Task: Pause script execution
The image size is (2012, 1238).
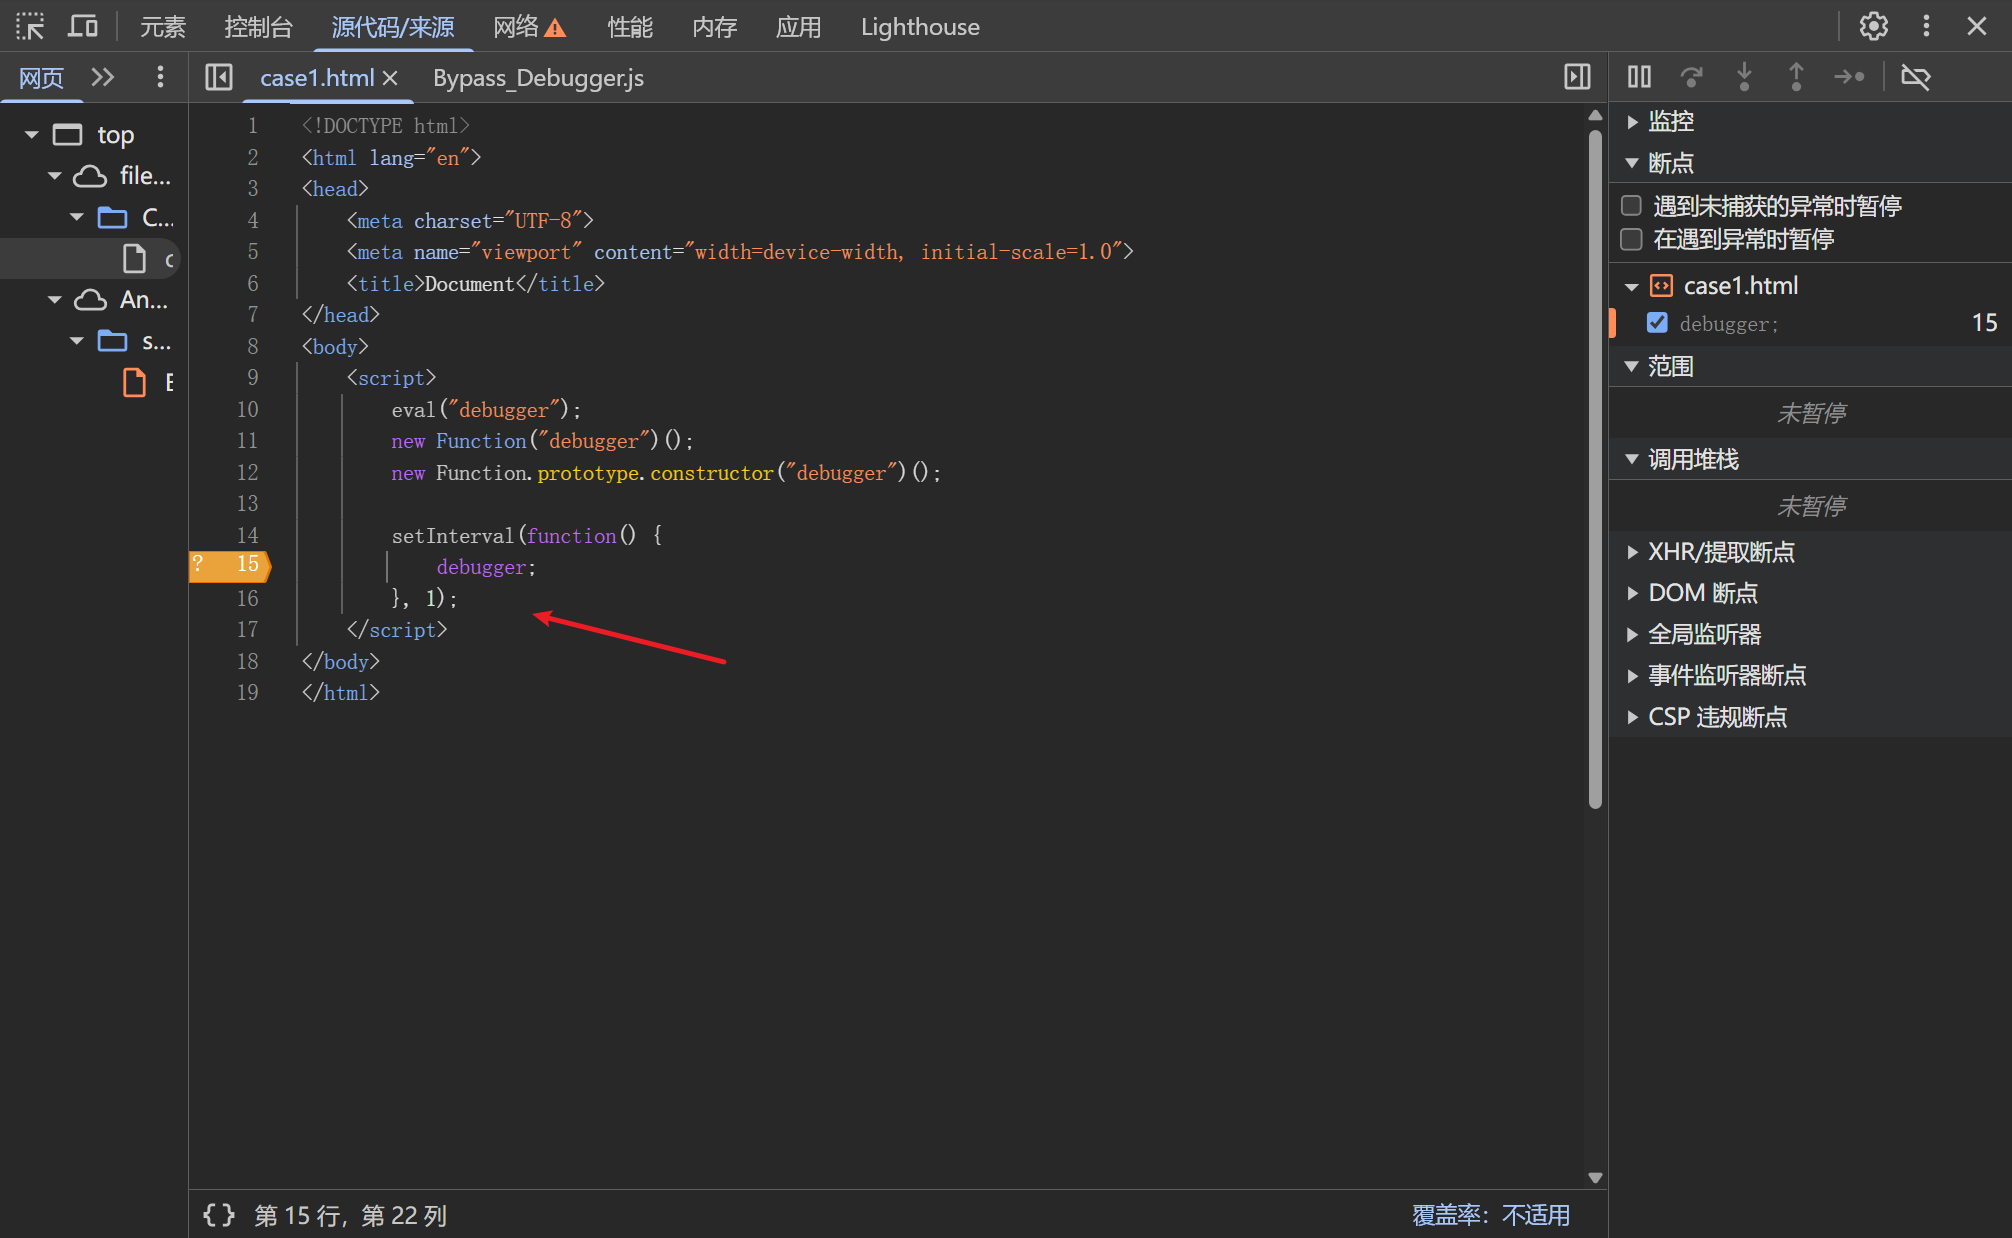Action: pyautogui.click(x=1639, y=77)
